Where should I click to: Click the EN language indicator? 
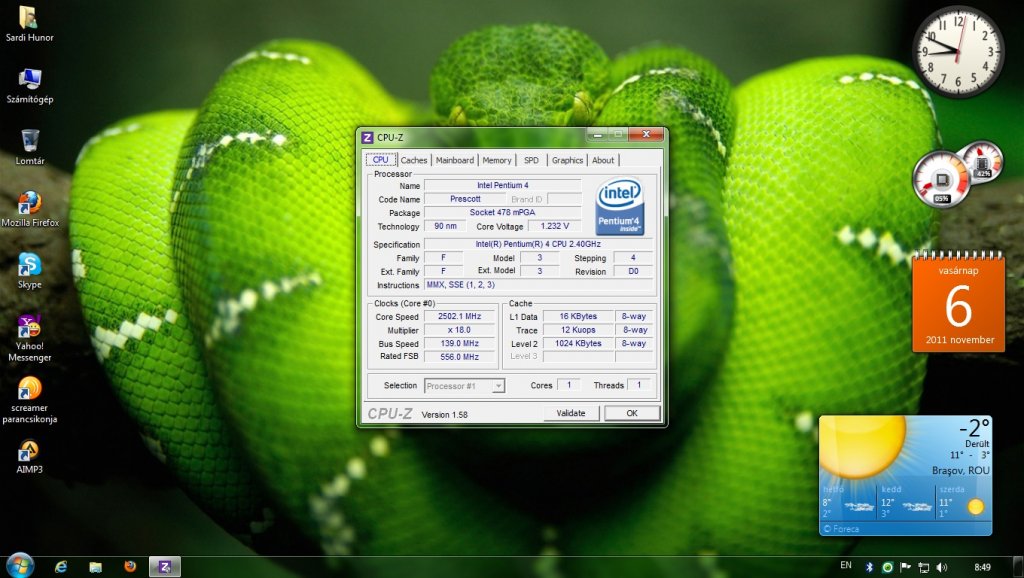click(846, 566)
